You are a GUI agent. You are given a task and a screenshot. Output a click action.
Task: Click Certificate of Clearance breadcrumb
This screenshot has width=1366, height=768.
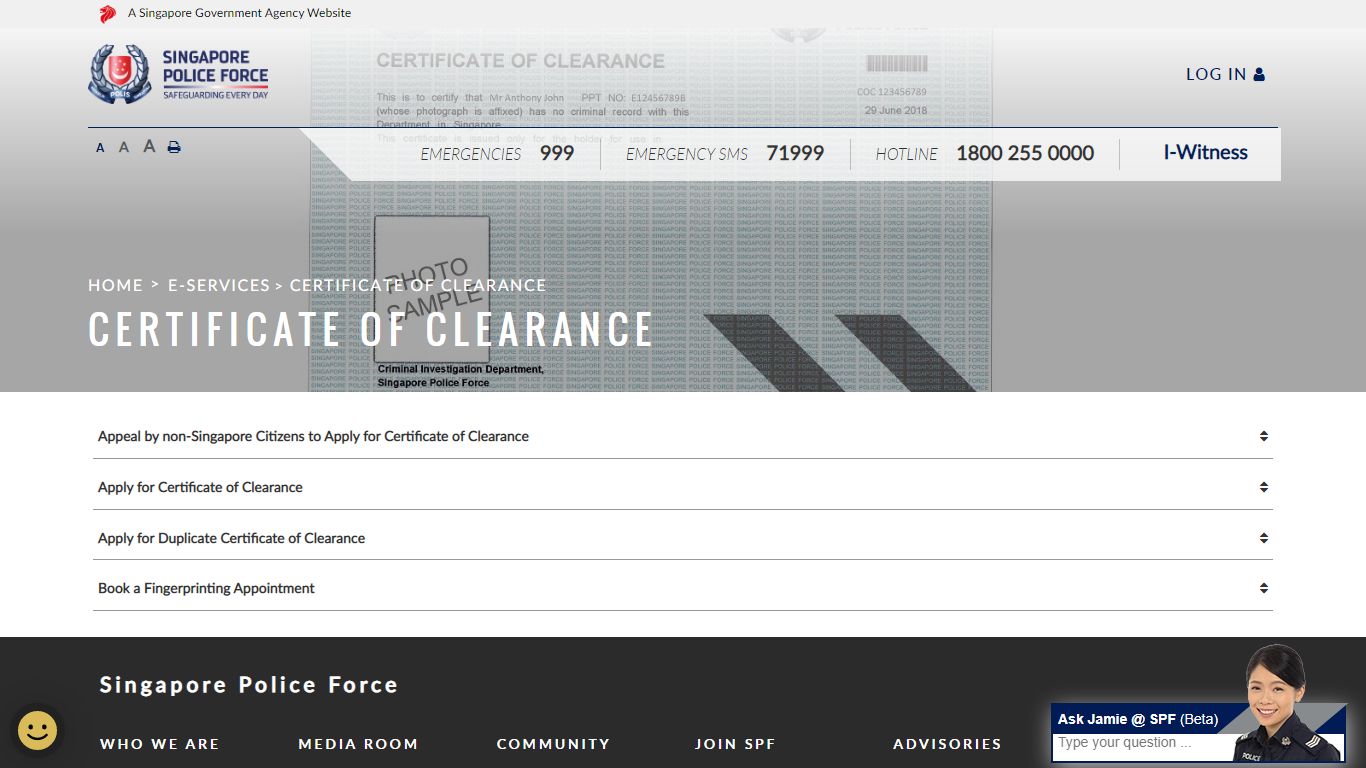[418, 285]
